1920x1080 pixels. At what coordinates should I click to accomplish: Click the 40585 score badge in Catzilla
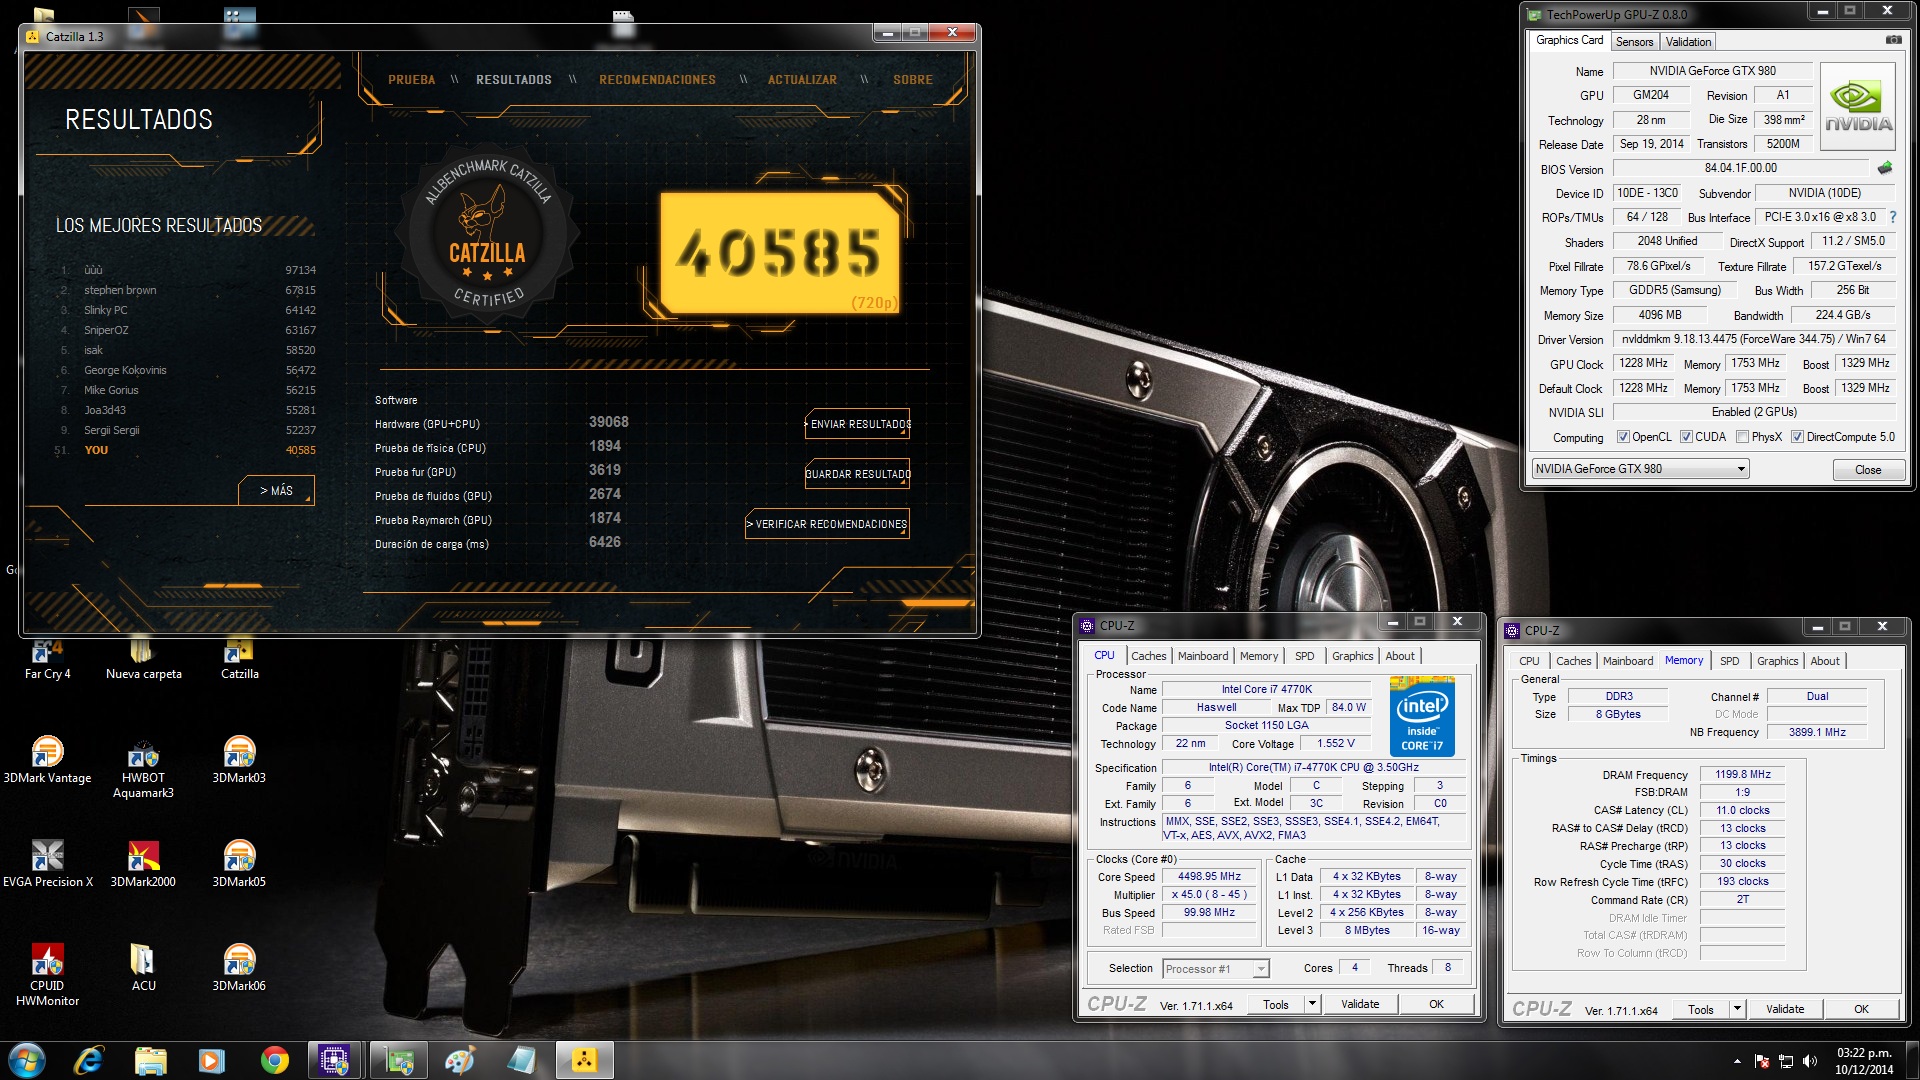780,252
